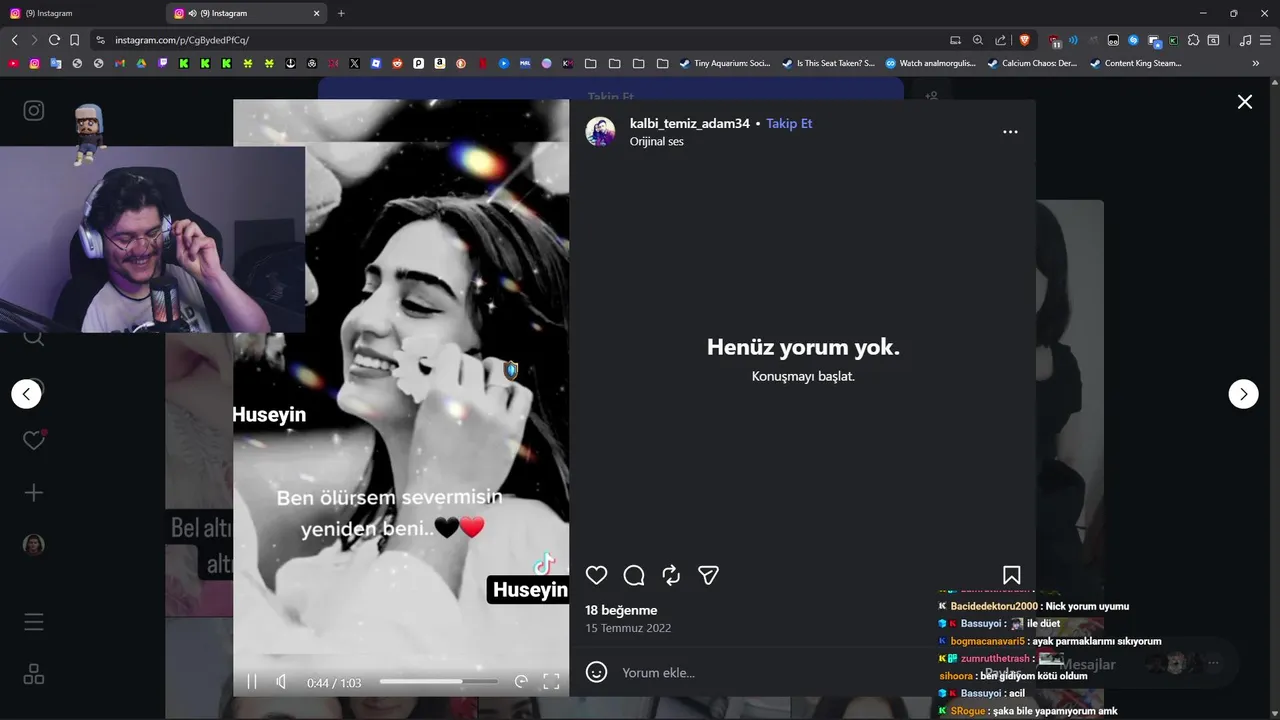Image resolution: width=1280 pixels, height=720 pixels.
Task: Open comments with the speech bubble icon
Action: click(x=634, y=575)
